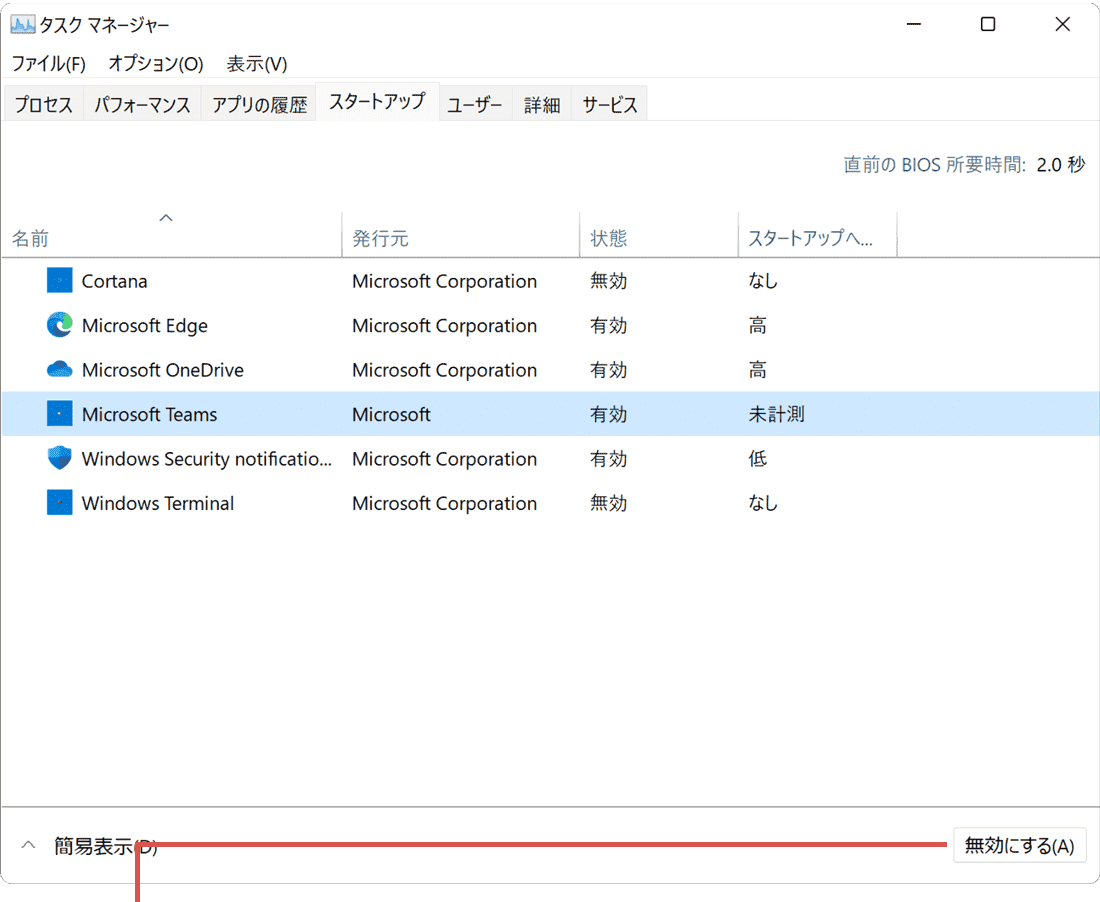Click Cortana's 無効 status cell

pos(608,281)
